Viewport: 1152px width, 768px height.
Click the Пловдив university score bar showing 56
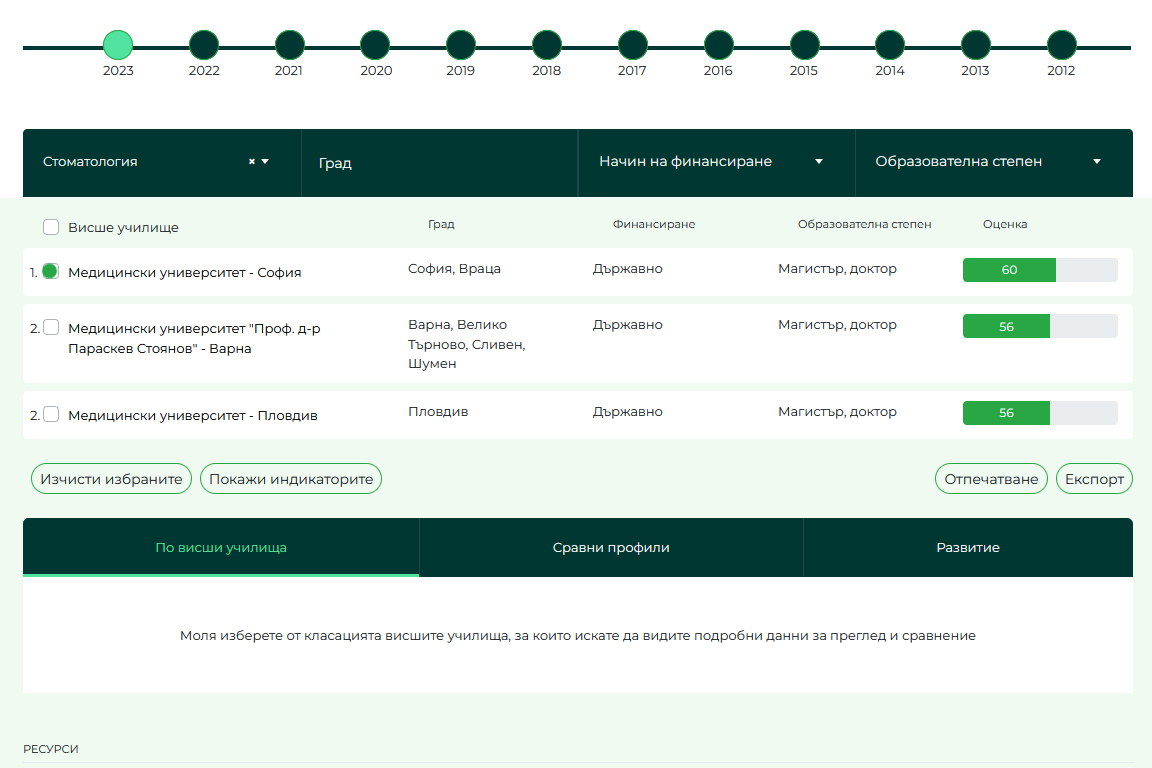tap(1040, 413)
